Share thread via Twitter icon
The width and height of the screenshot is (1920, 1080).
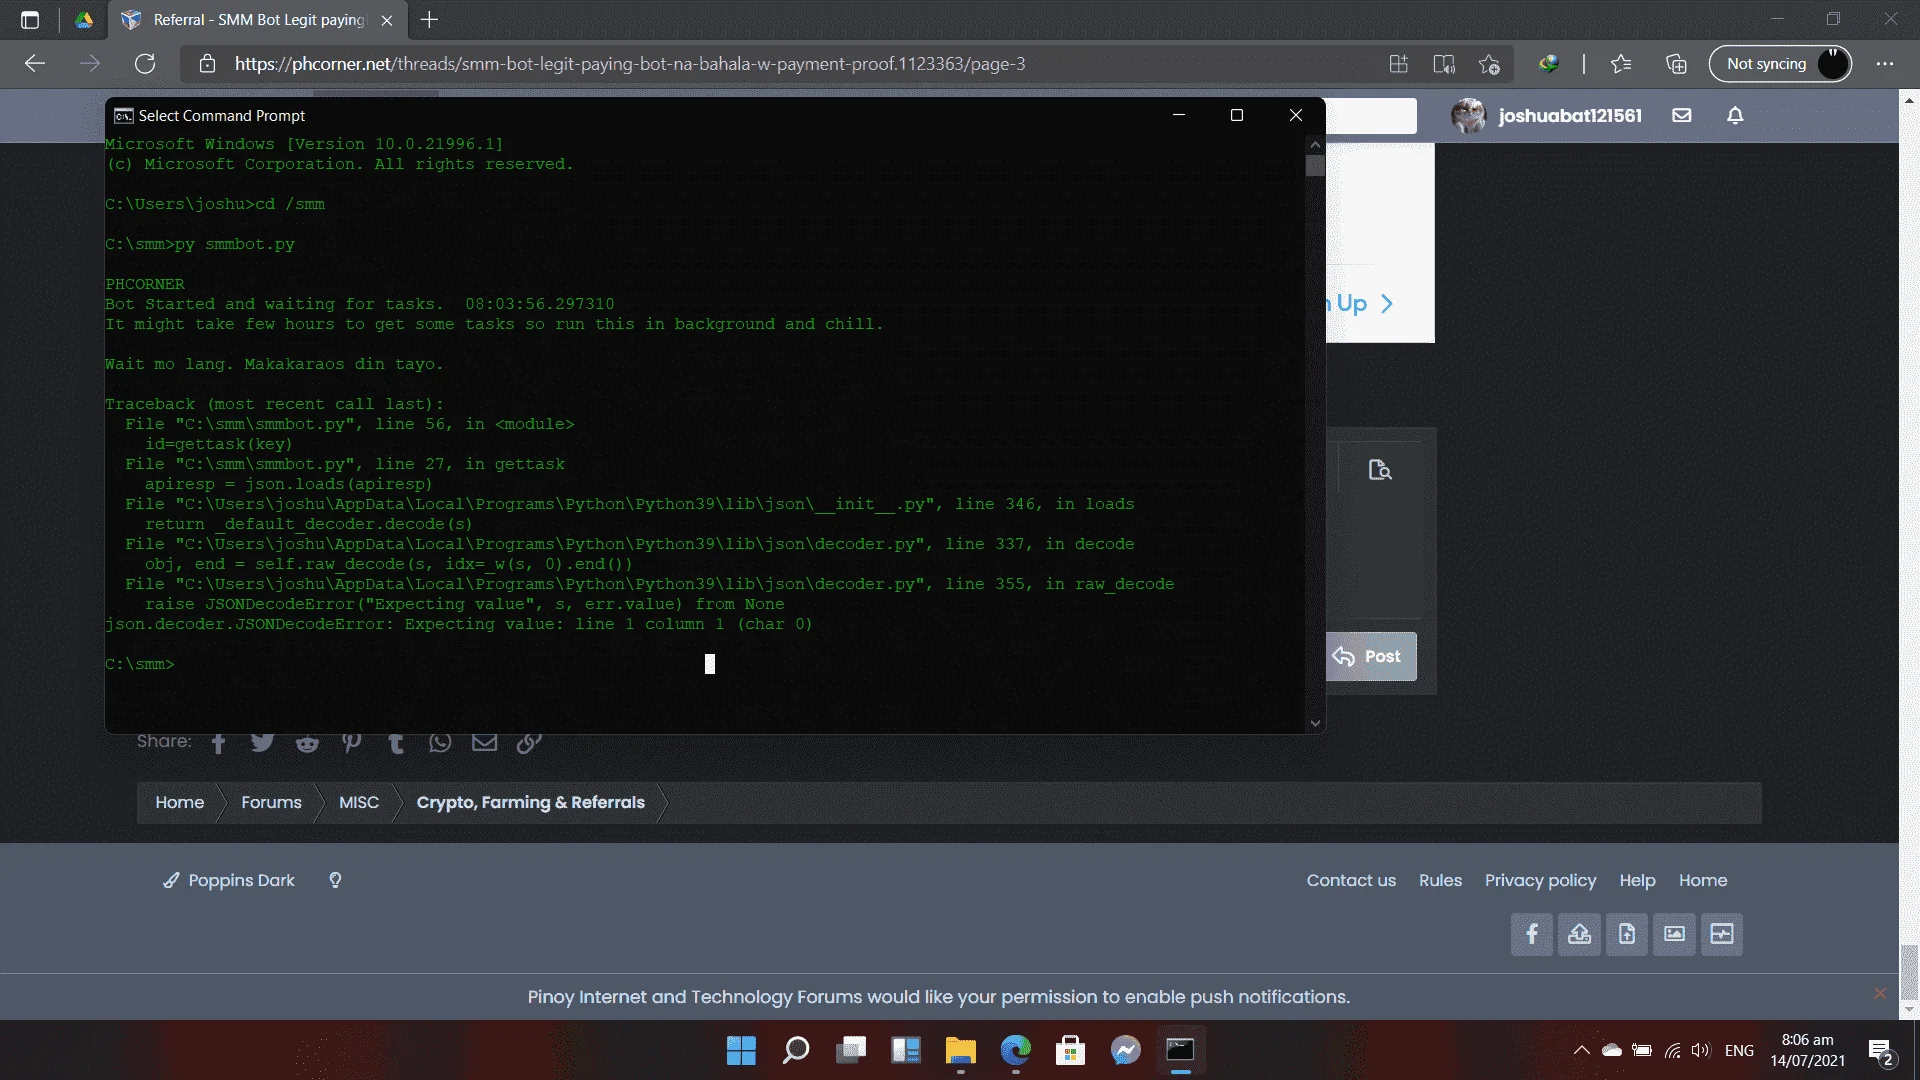(263, 742)
